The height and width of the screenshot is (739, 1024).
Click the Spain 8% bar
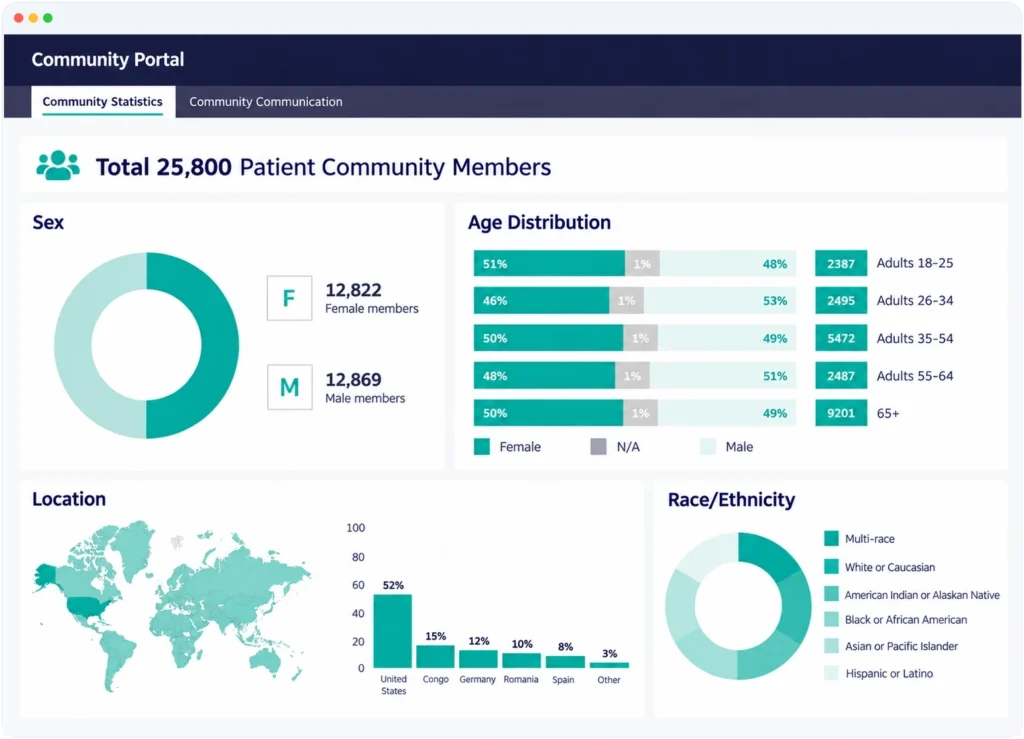pos(565,662)
